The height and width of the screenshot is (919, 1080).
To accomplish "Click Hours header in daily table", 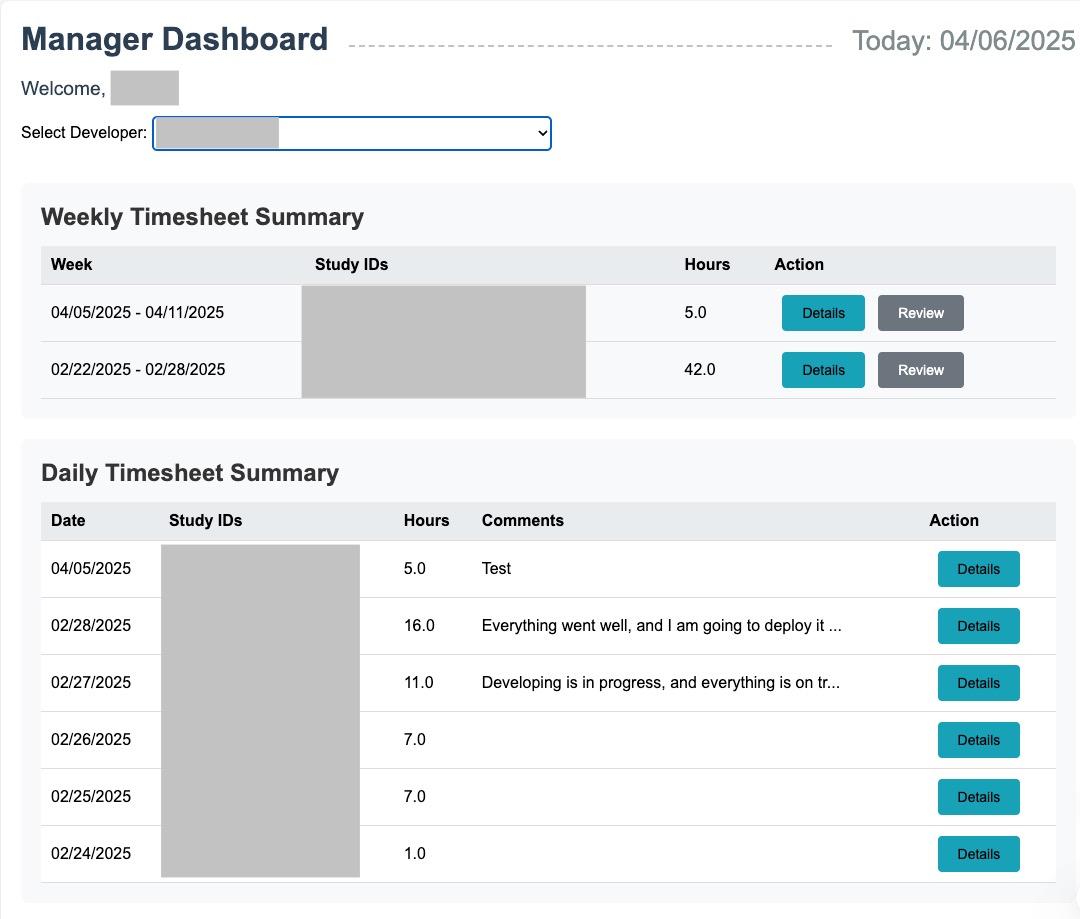I will tap(426, 521).
